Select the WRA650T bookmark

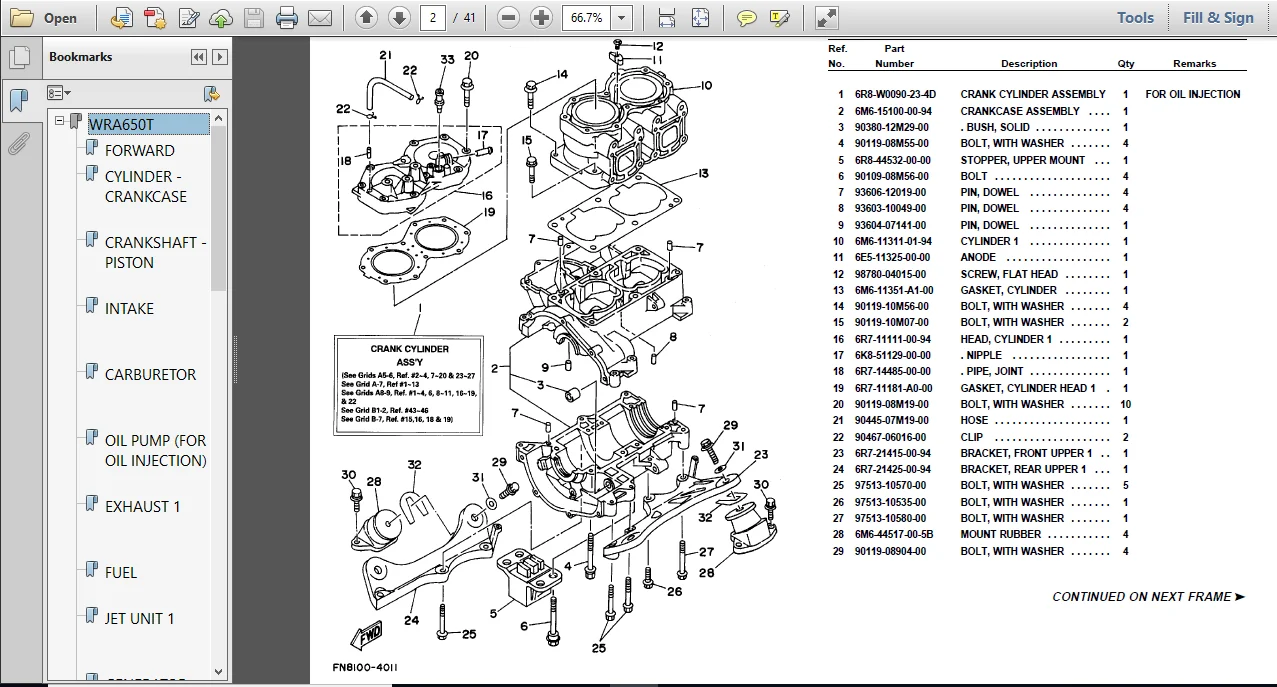pos(148,124)
